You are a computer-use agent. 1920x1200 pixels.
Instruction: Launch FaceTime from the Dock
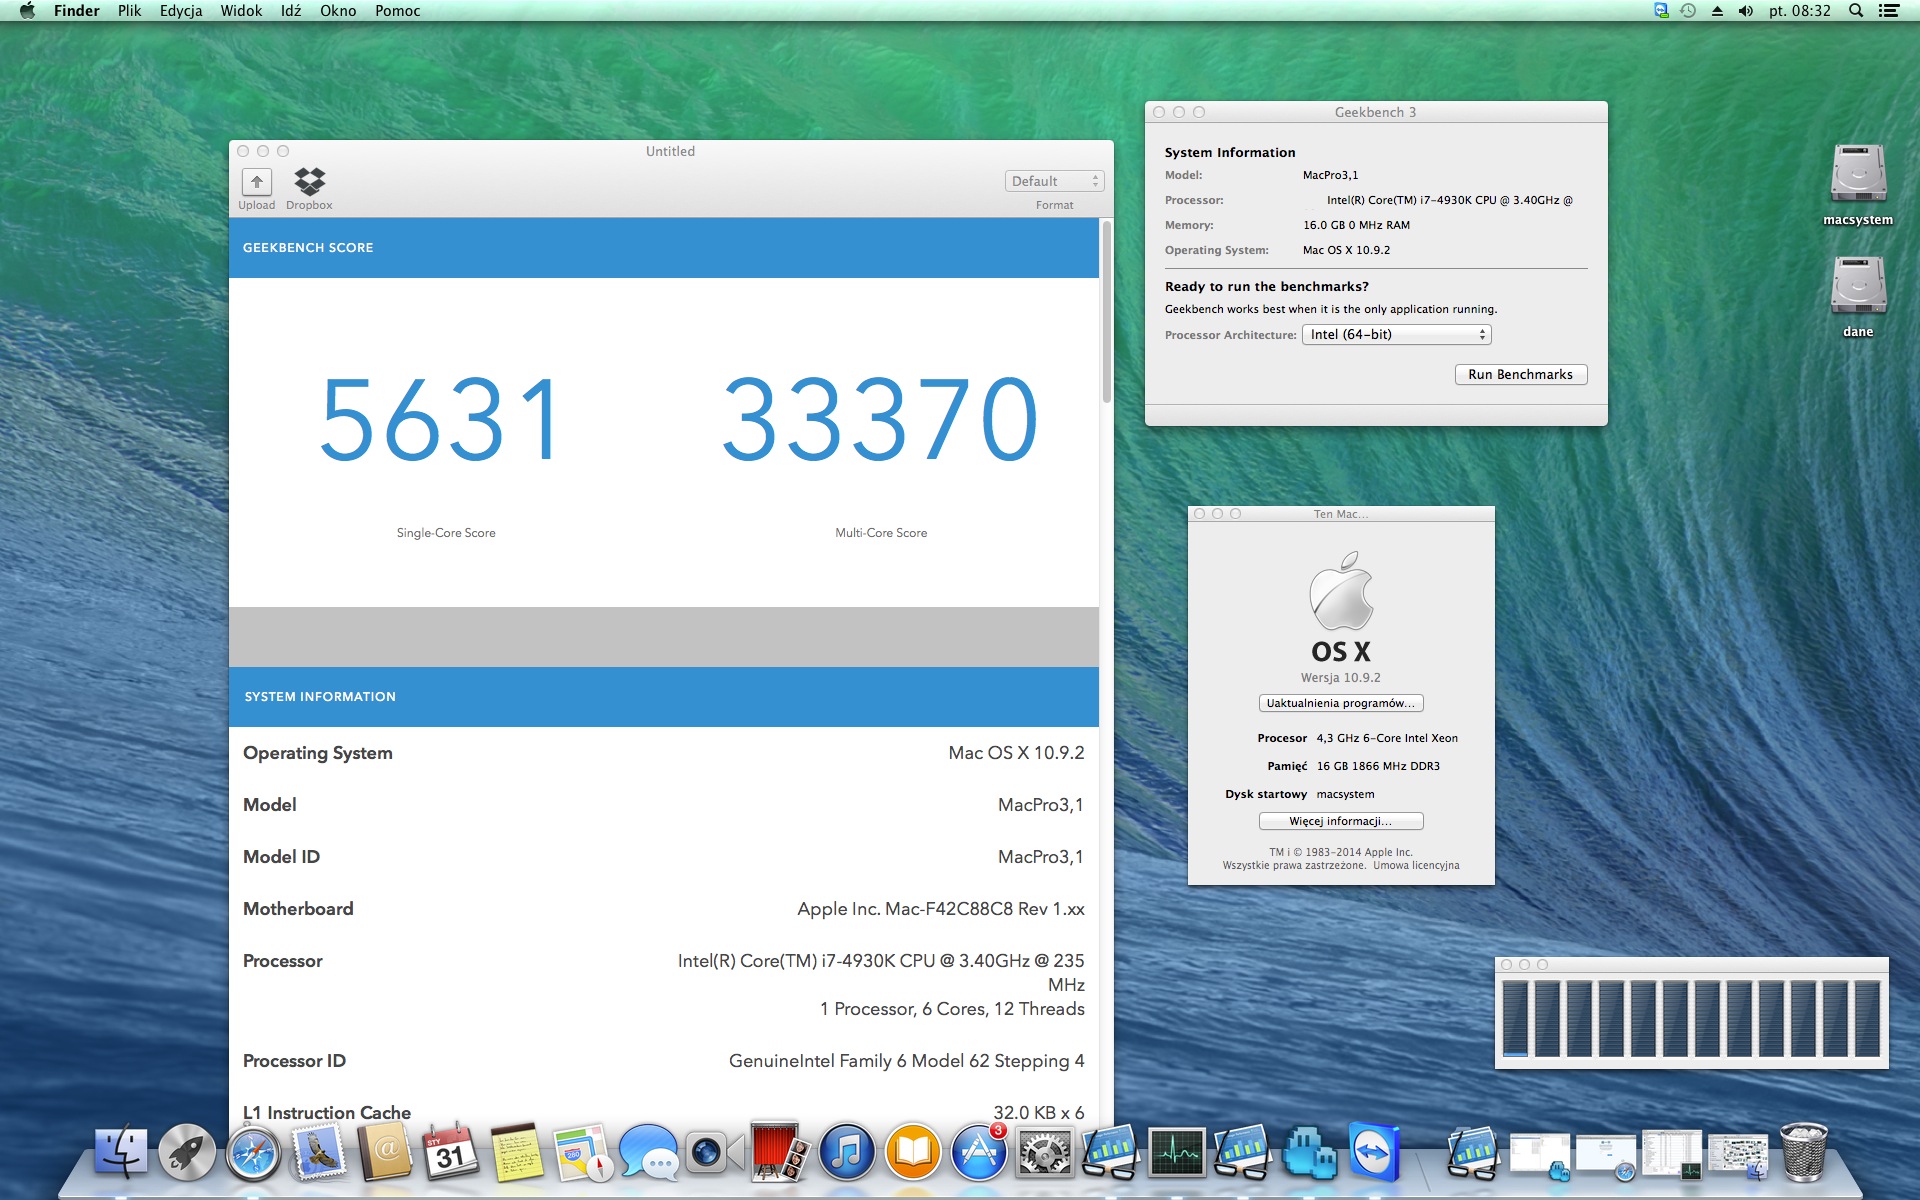pos(714,1152)
